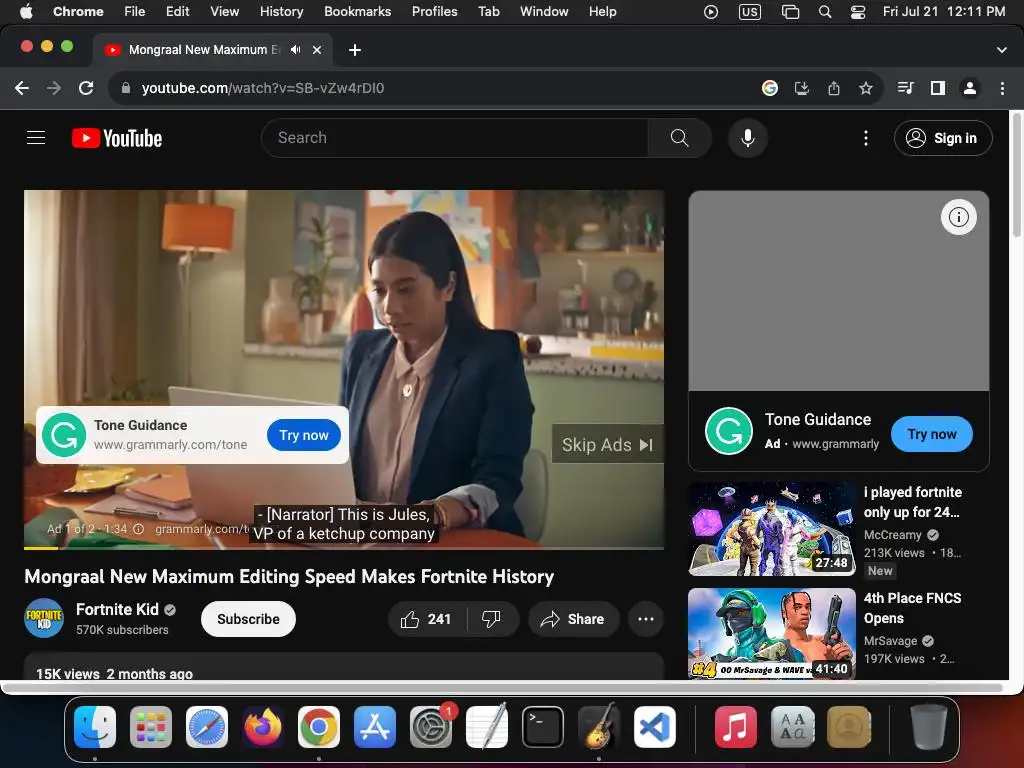Click the browser forward arrow

pos(54,88)
